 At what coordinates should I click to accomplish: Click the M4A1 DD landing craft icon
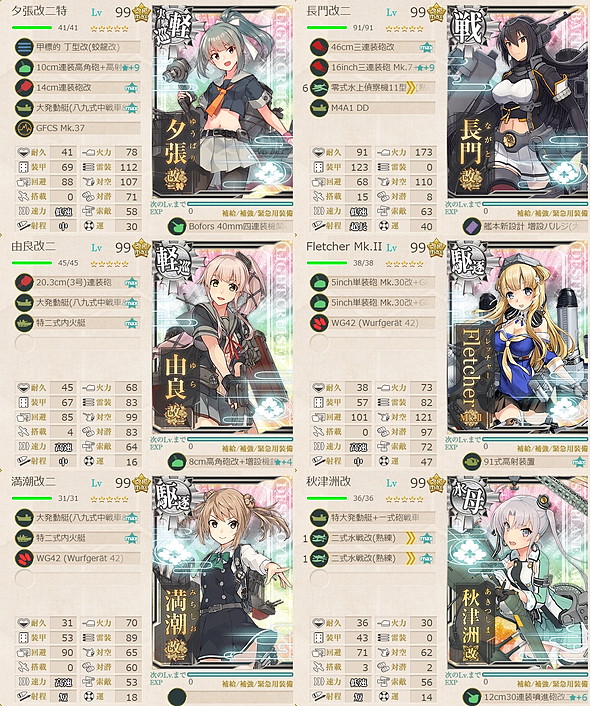(319, 108)
